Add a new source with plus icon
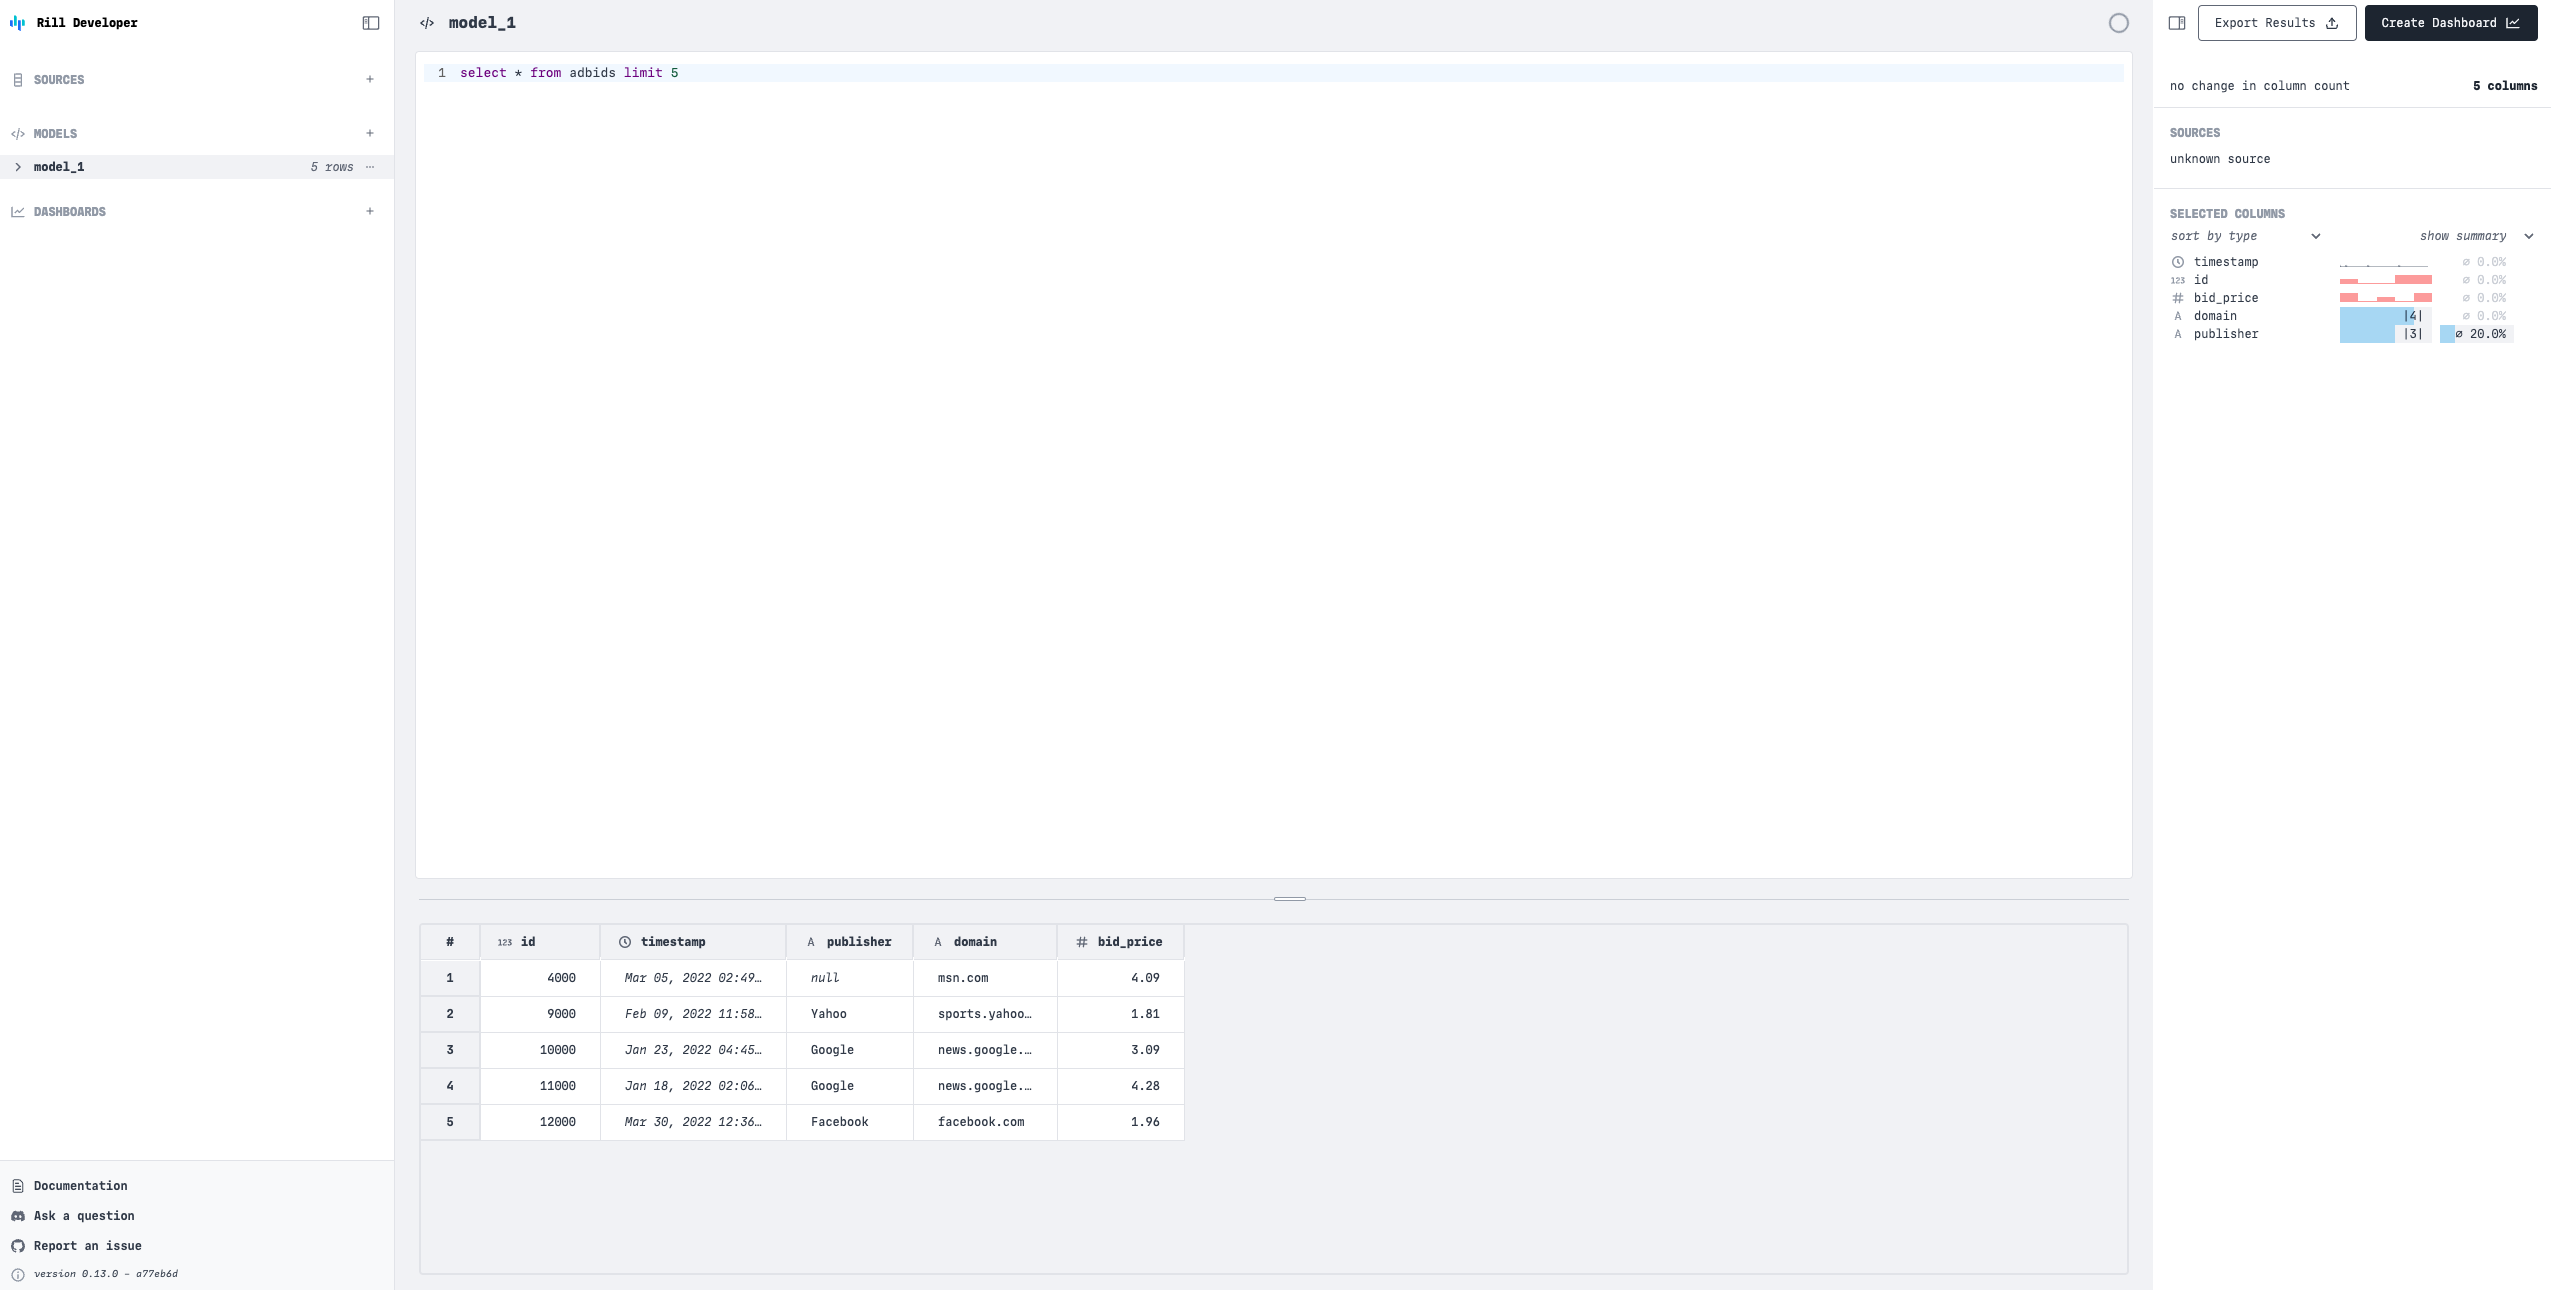Screen dimensions: 2551x1290 [x=370, y=79]
